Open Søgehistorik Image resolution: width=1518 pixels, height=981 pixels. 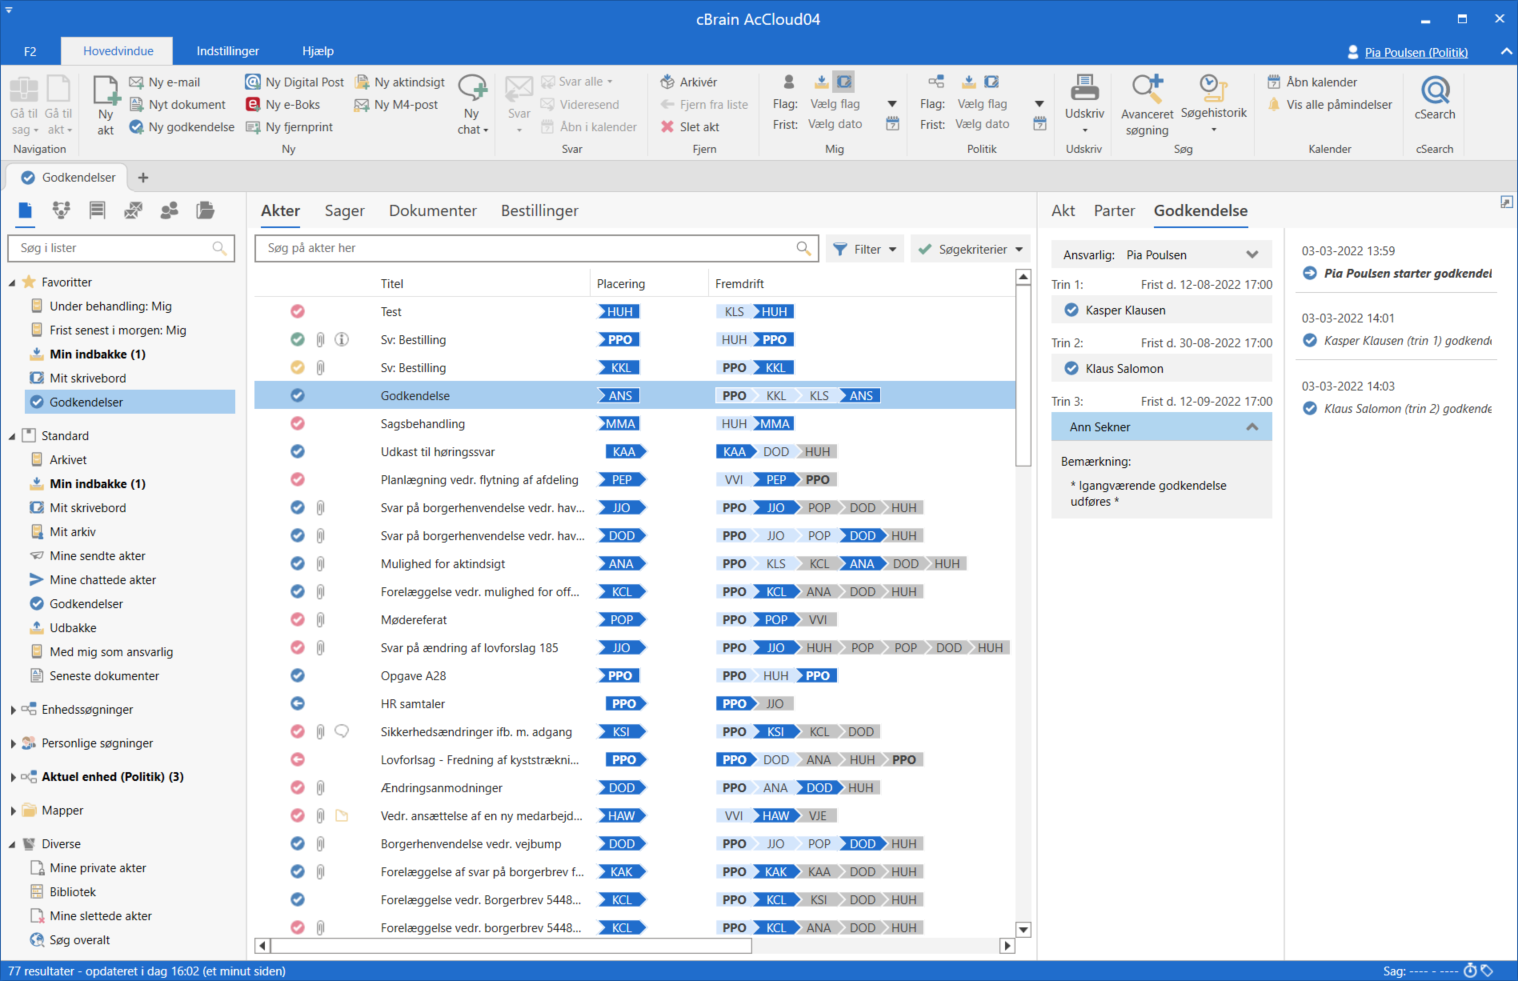coord(1213,105)
